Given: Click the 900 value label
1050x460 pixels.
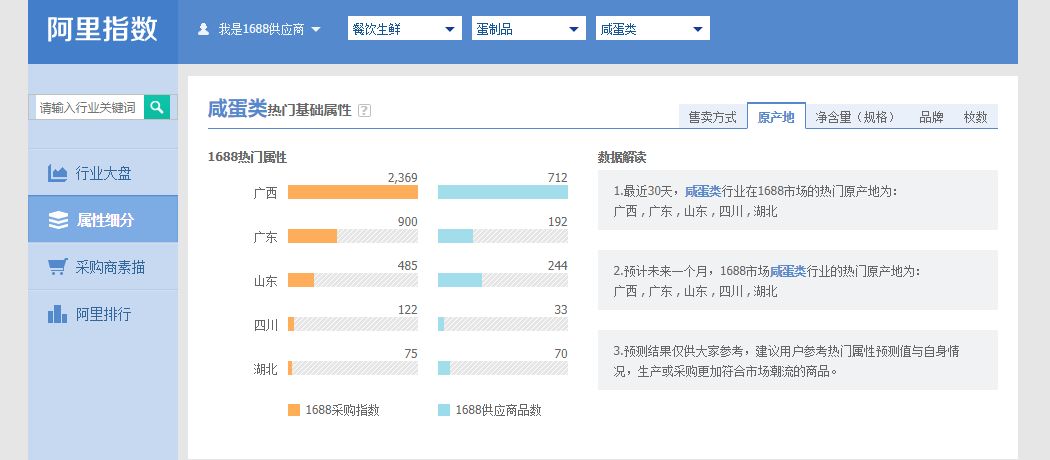Looking at the screenshot, I should pos(407,222).
